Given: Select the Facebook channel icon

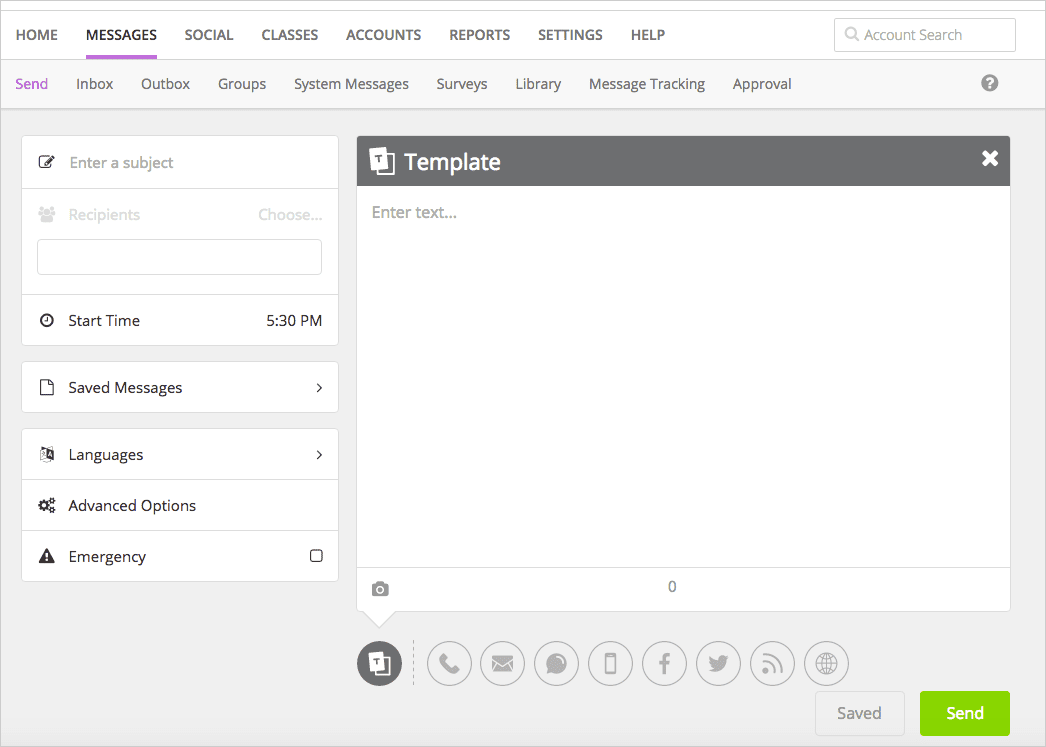Looking at the screenshot, I should 665,664.
